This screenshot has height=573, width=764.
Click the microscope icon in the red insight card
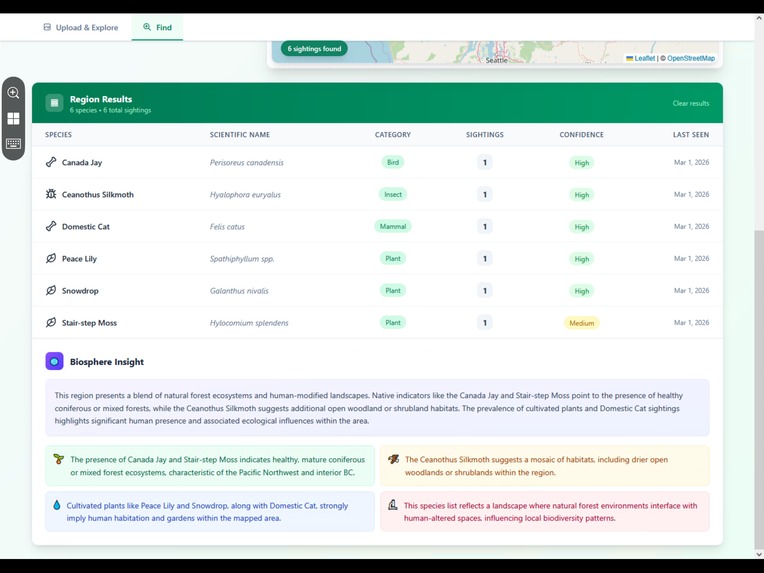coord(393,505)
